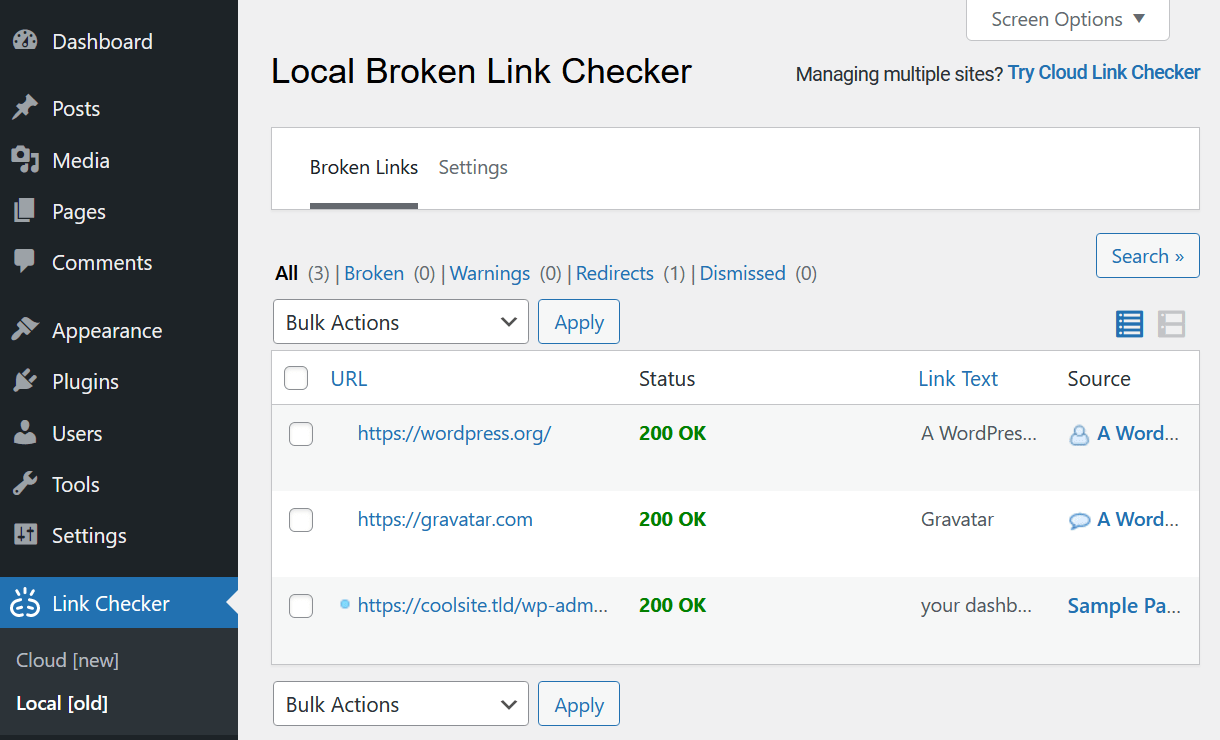Filter links by Warnings
1220x740 pixels.
(490, 273)
